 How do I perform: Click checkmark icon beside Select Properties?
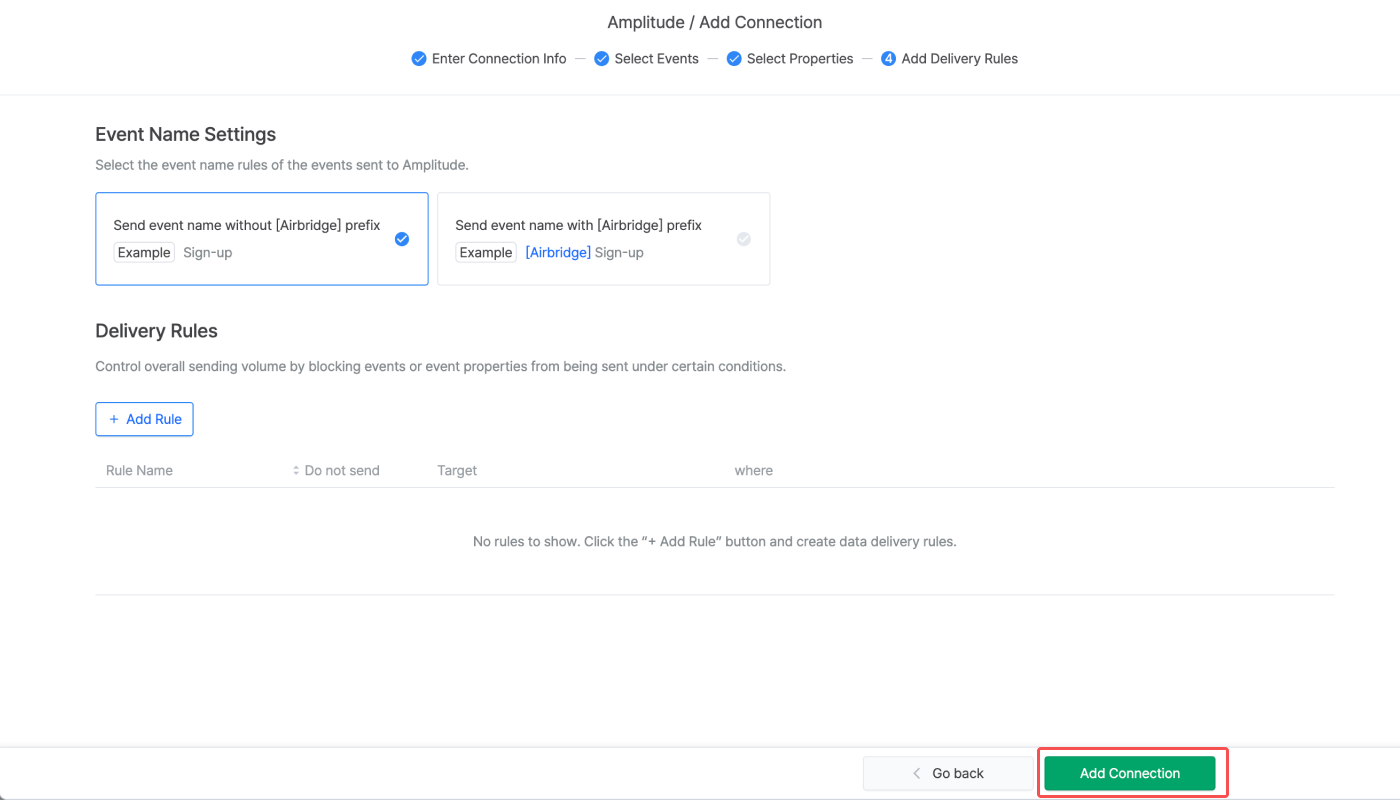(x=734, y=59)
